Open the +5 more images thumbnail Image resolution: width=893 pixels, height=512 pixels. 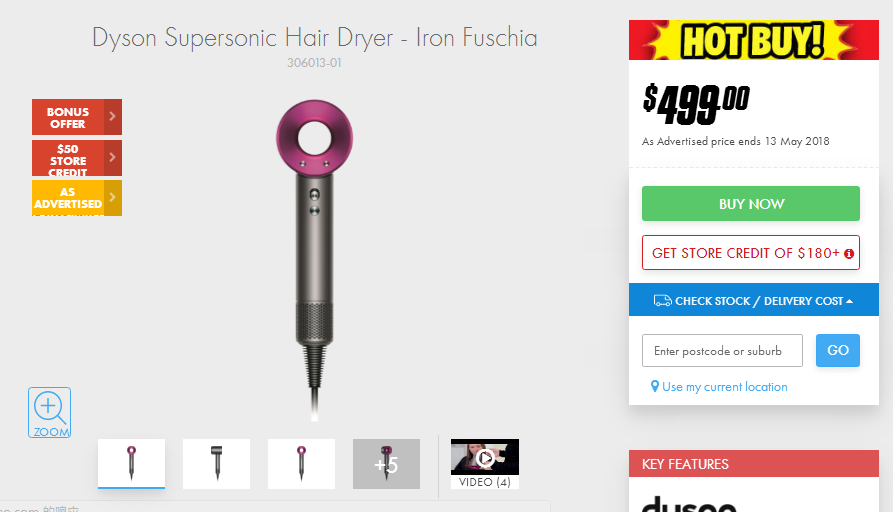pyautogui.click(x=386, y=464)
